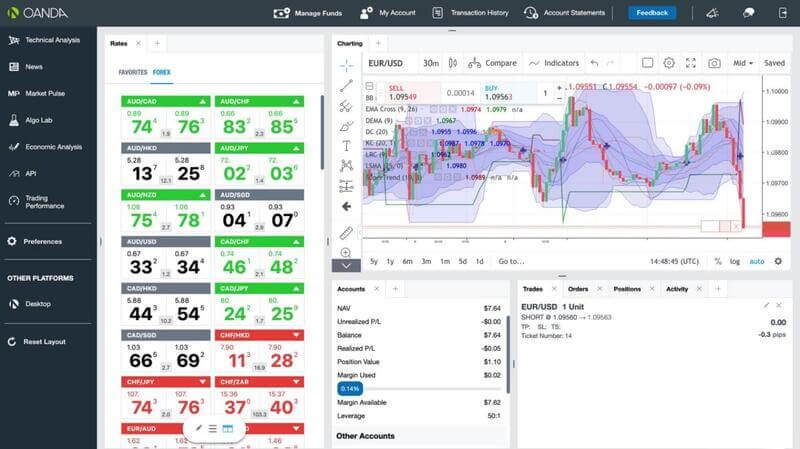The width and height of the screenshot is (800, 449).
Task: Switch rates to card view
Action: [x=228, y=429]
